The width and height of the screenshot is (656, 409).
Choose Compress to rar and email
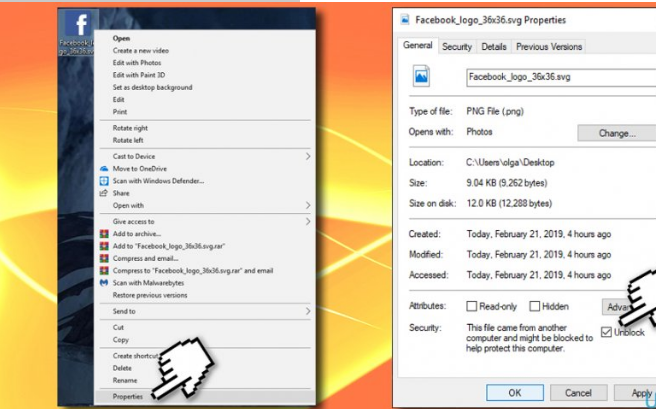click(193, 271)
